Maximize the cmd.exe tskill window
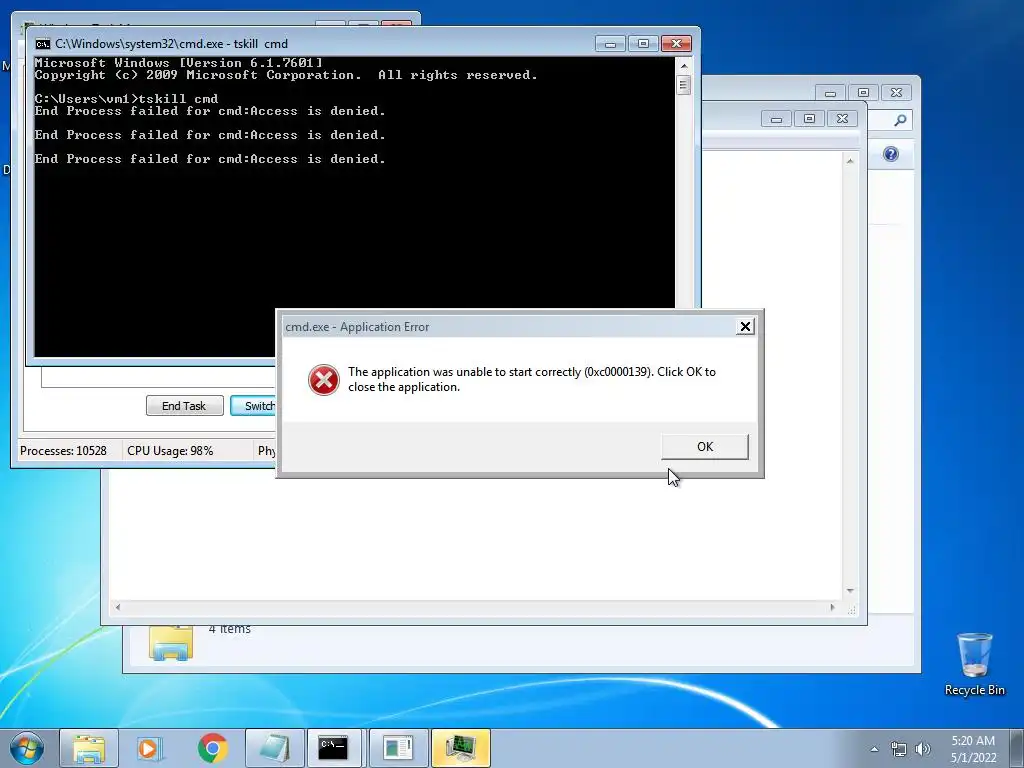Screen dimensions: 1024x768 643,44
